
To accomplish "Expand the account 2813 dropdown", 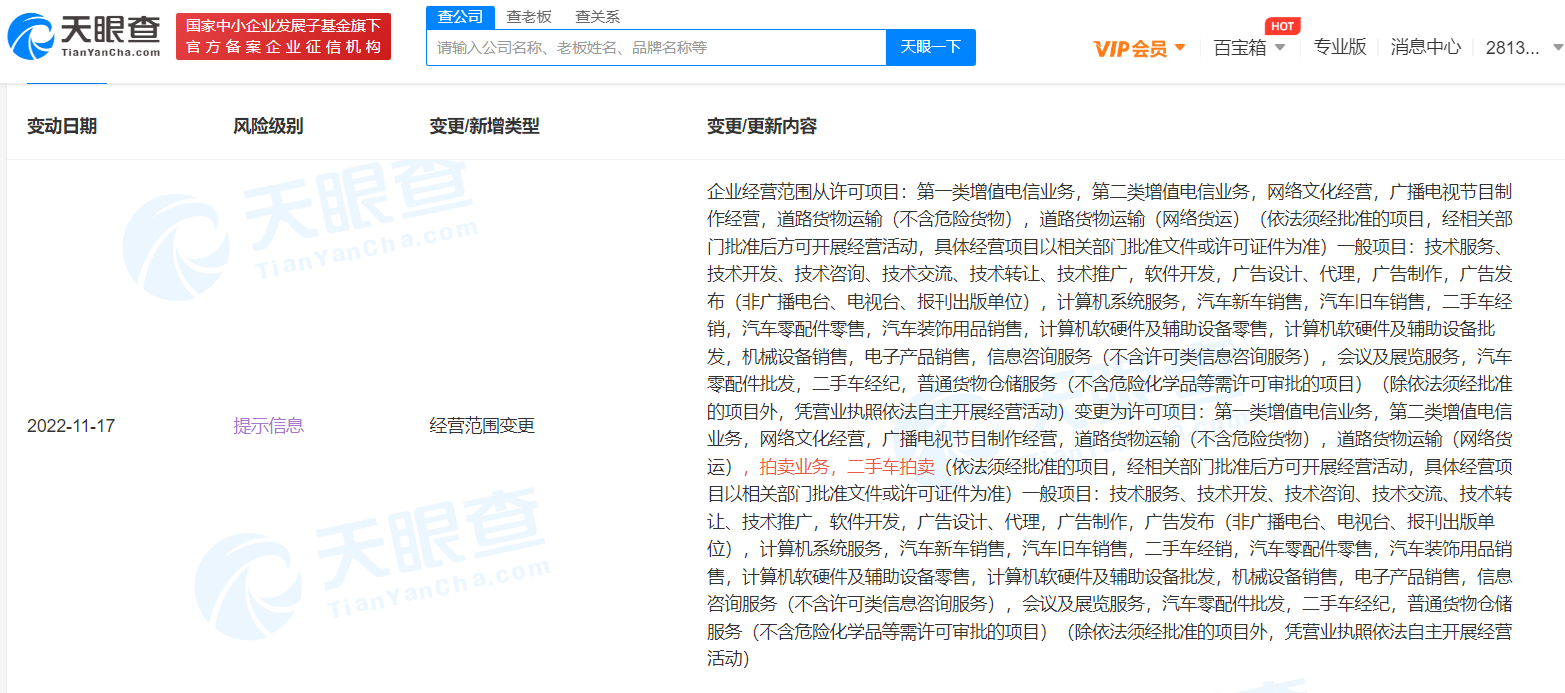I will [1515, 47].
